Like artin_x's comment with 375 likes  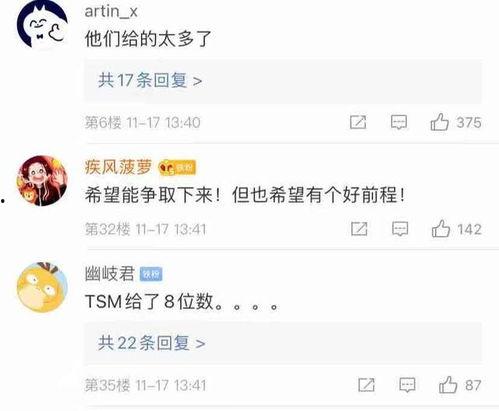pos(439,122)
